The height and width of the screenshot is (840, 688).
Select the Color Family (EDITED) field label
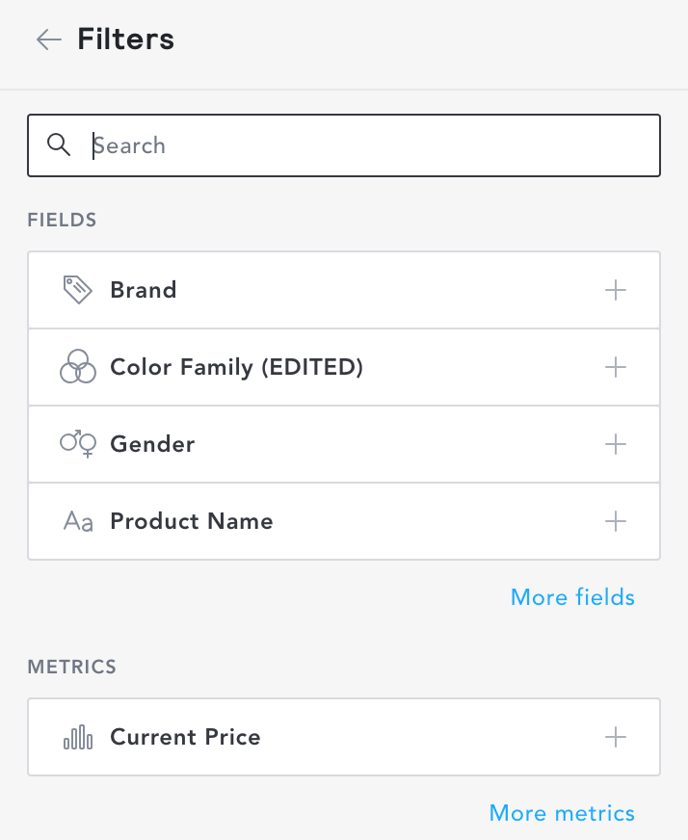tap(236, 367)
